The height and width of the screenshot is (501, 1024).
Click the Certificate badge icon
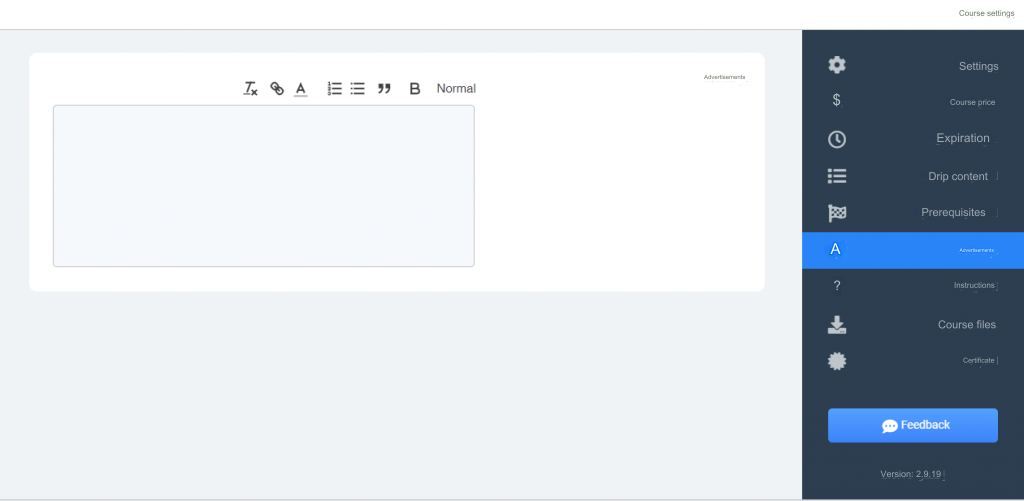837,361
